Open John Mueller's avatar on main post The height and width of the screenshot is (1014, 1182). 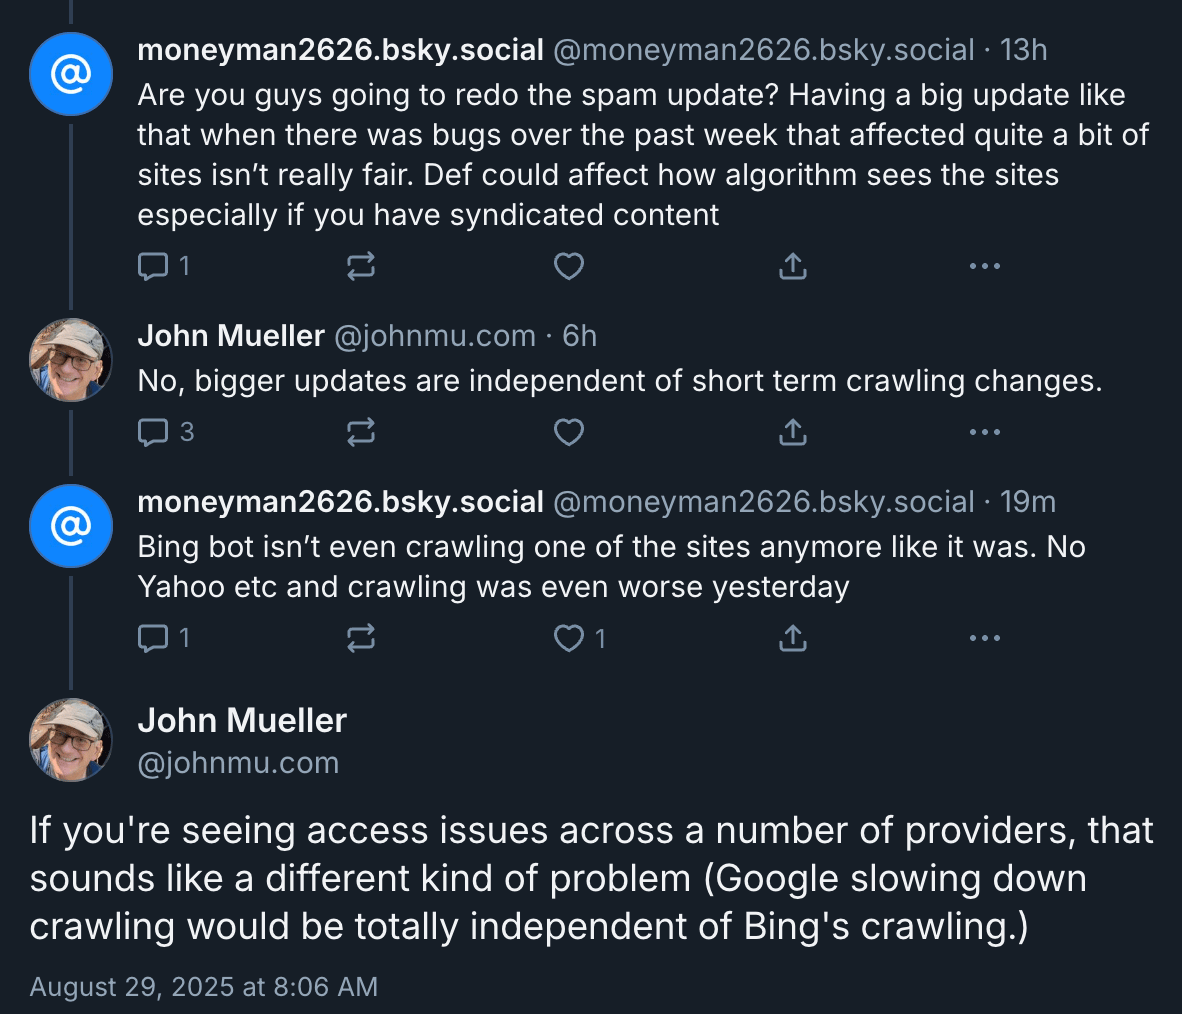coord(70,740)
